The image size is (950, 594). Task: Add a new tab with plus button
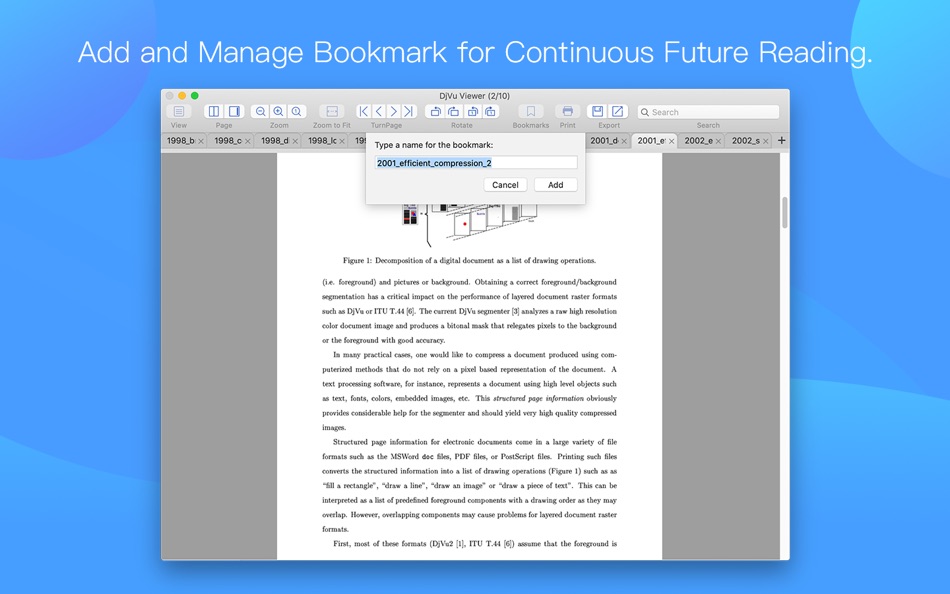coord(782,141)
